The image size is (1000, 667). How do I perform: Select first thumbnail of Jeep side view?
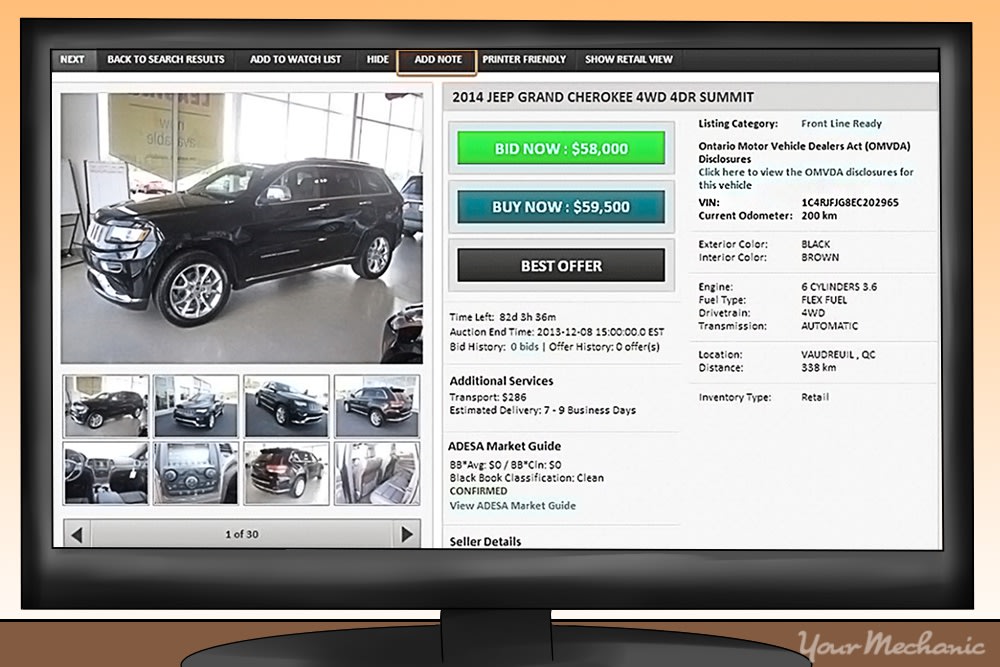[106, 406]
